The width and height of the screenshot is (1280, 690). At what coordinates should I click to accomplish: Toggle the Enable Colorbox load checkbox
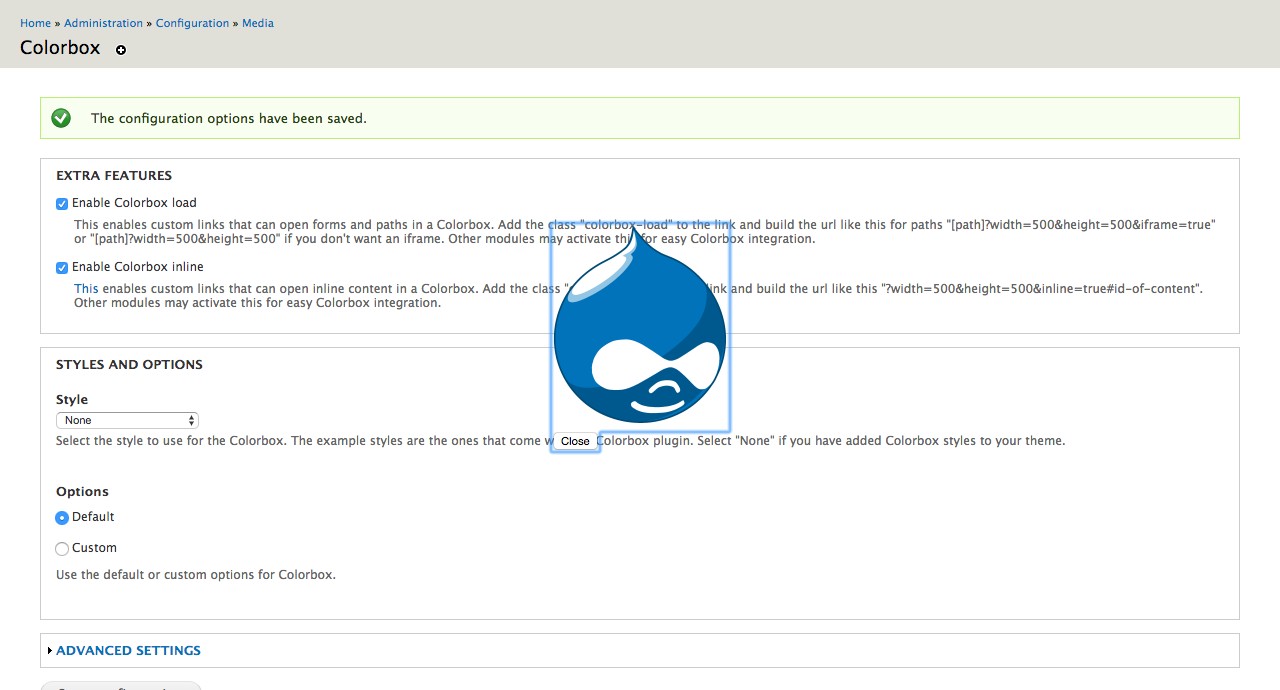[x=62, y=204]
